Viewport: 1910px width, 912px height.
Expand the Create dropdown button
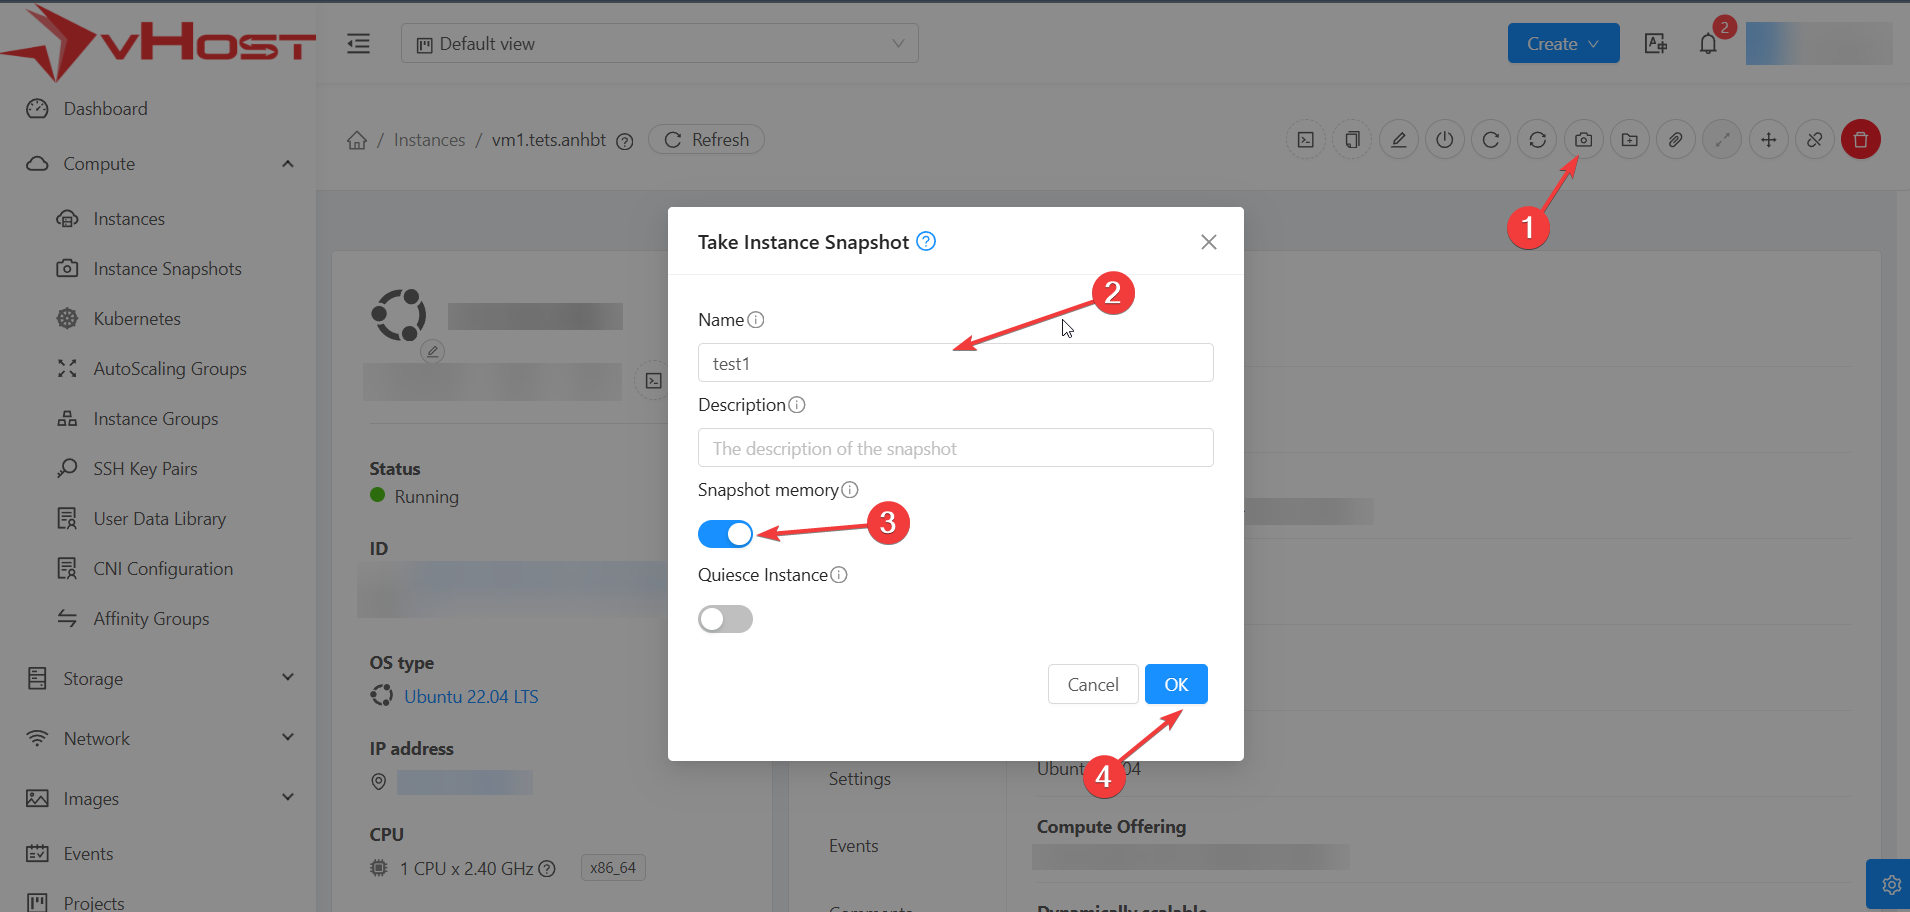[x=1562, y=44]
